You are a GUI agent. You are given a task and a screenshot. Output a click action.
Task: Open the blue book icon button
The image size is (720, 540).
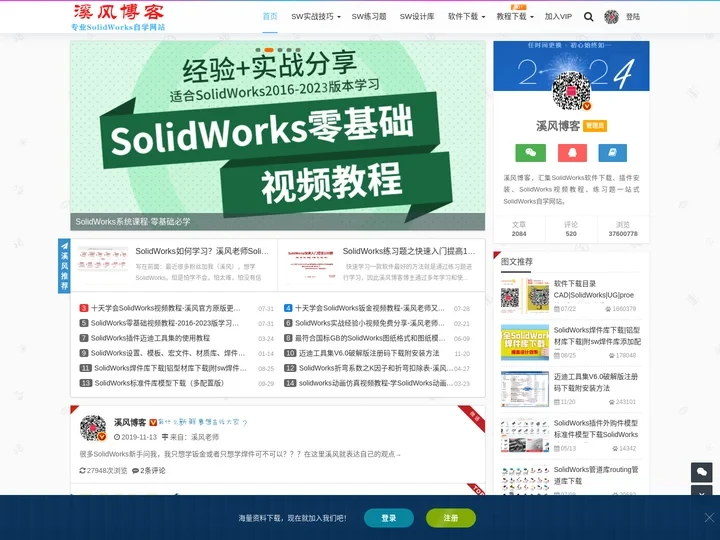click(613, 153)
